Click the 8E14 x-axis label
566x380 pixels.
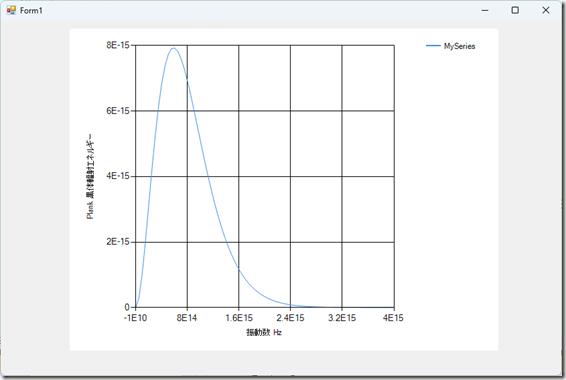point(187,318)
